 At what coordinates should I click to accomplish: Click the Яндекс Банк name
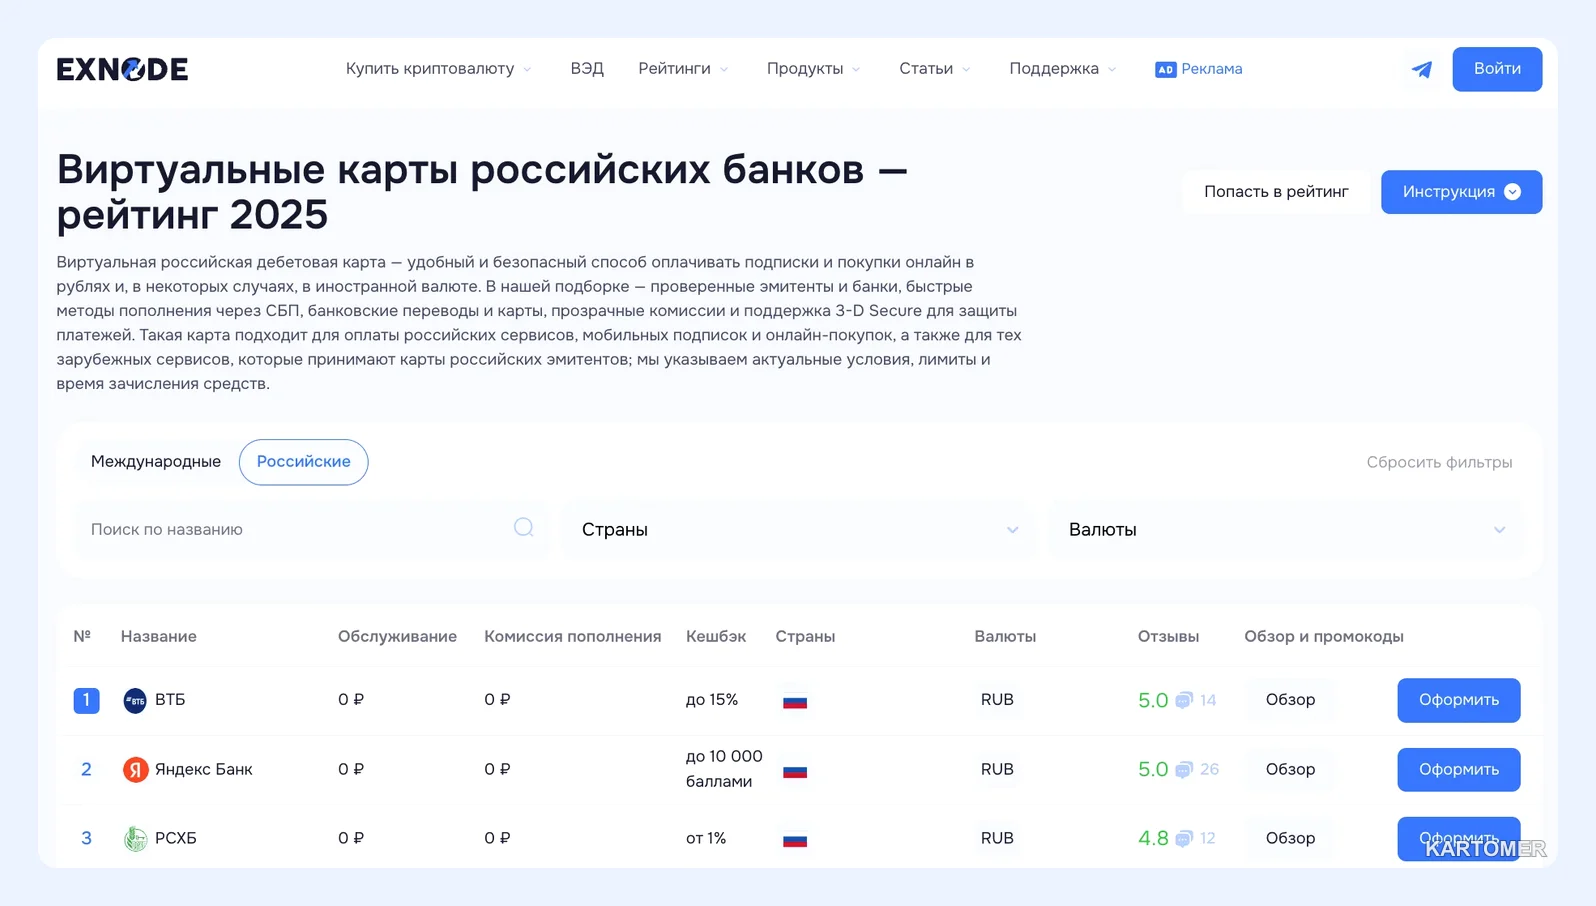coord(203,769)
